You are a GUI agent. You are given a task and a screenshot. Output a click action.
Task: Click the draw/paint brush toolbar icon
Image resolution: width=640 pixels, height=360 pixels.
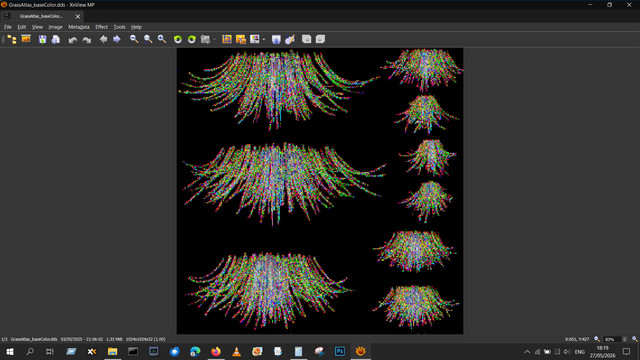[x=290, y=39]
